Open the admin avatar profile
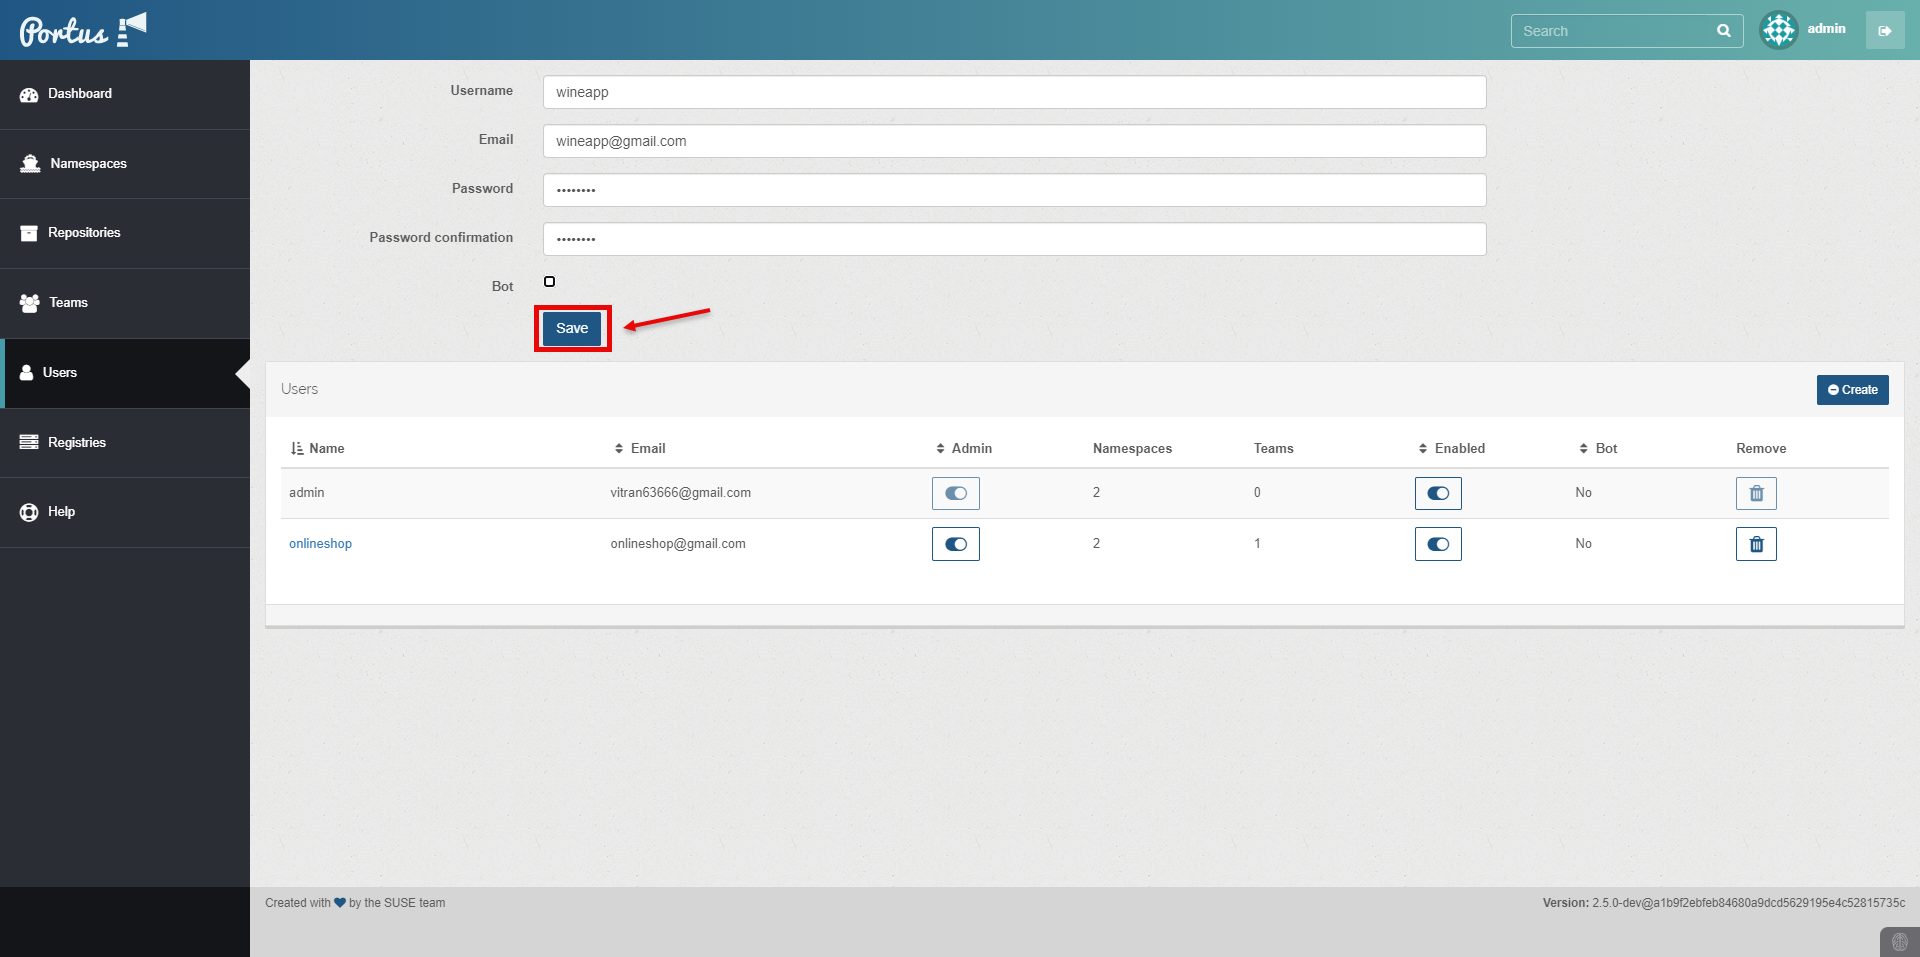The width and height of the screenshot is (1920, 957). tap(1778, 30)
